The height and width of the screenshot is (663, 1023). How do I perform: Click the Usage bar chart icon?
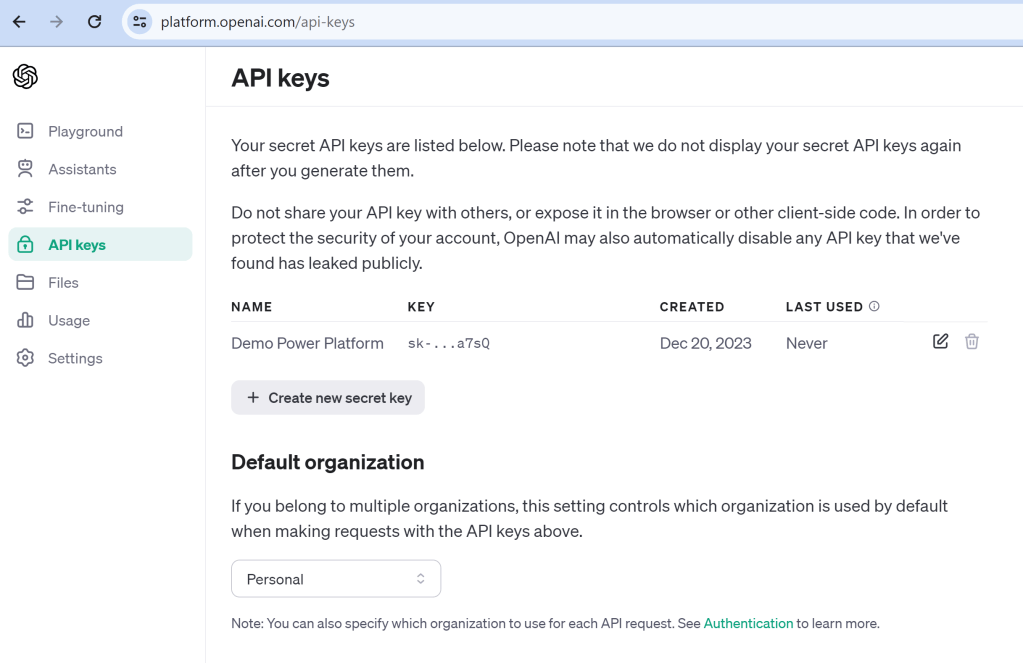(x=26, y=321)
